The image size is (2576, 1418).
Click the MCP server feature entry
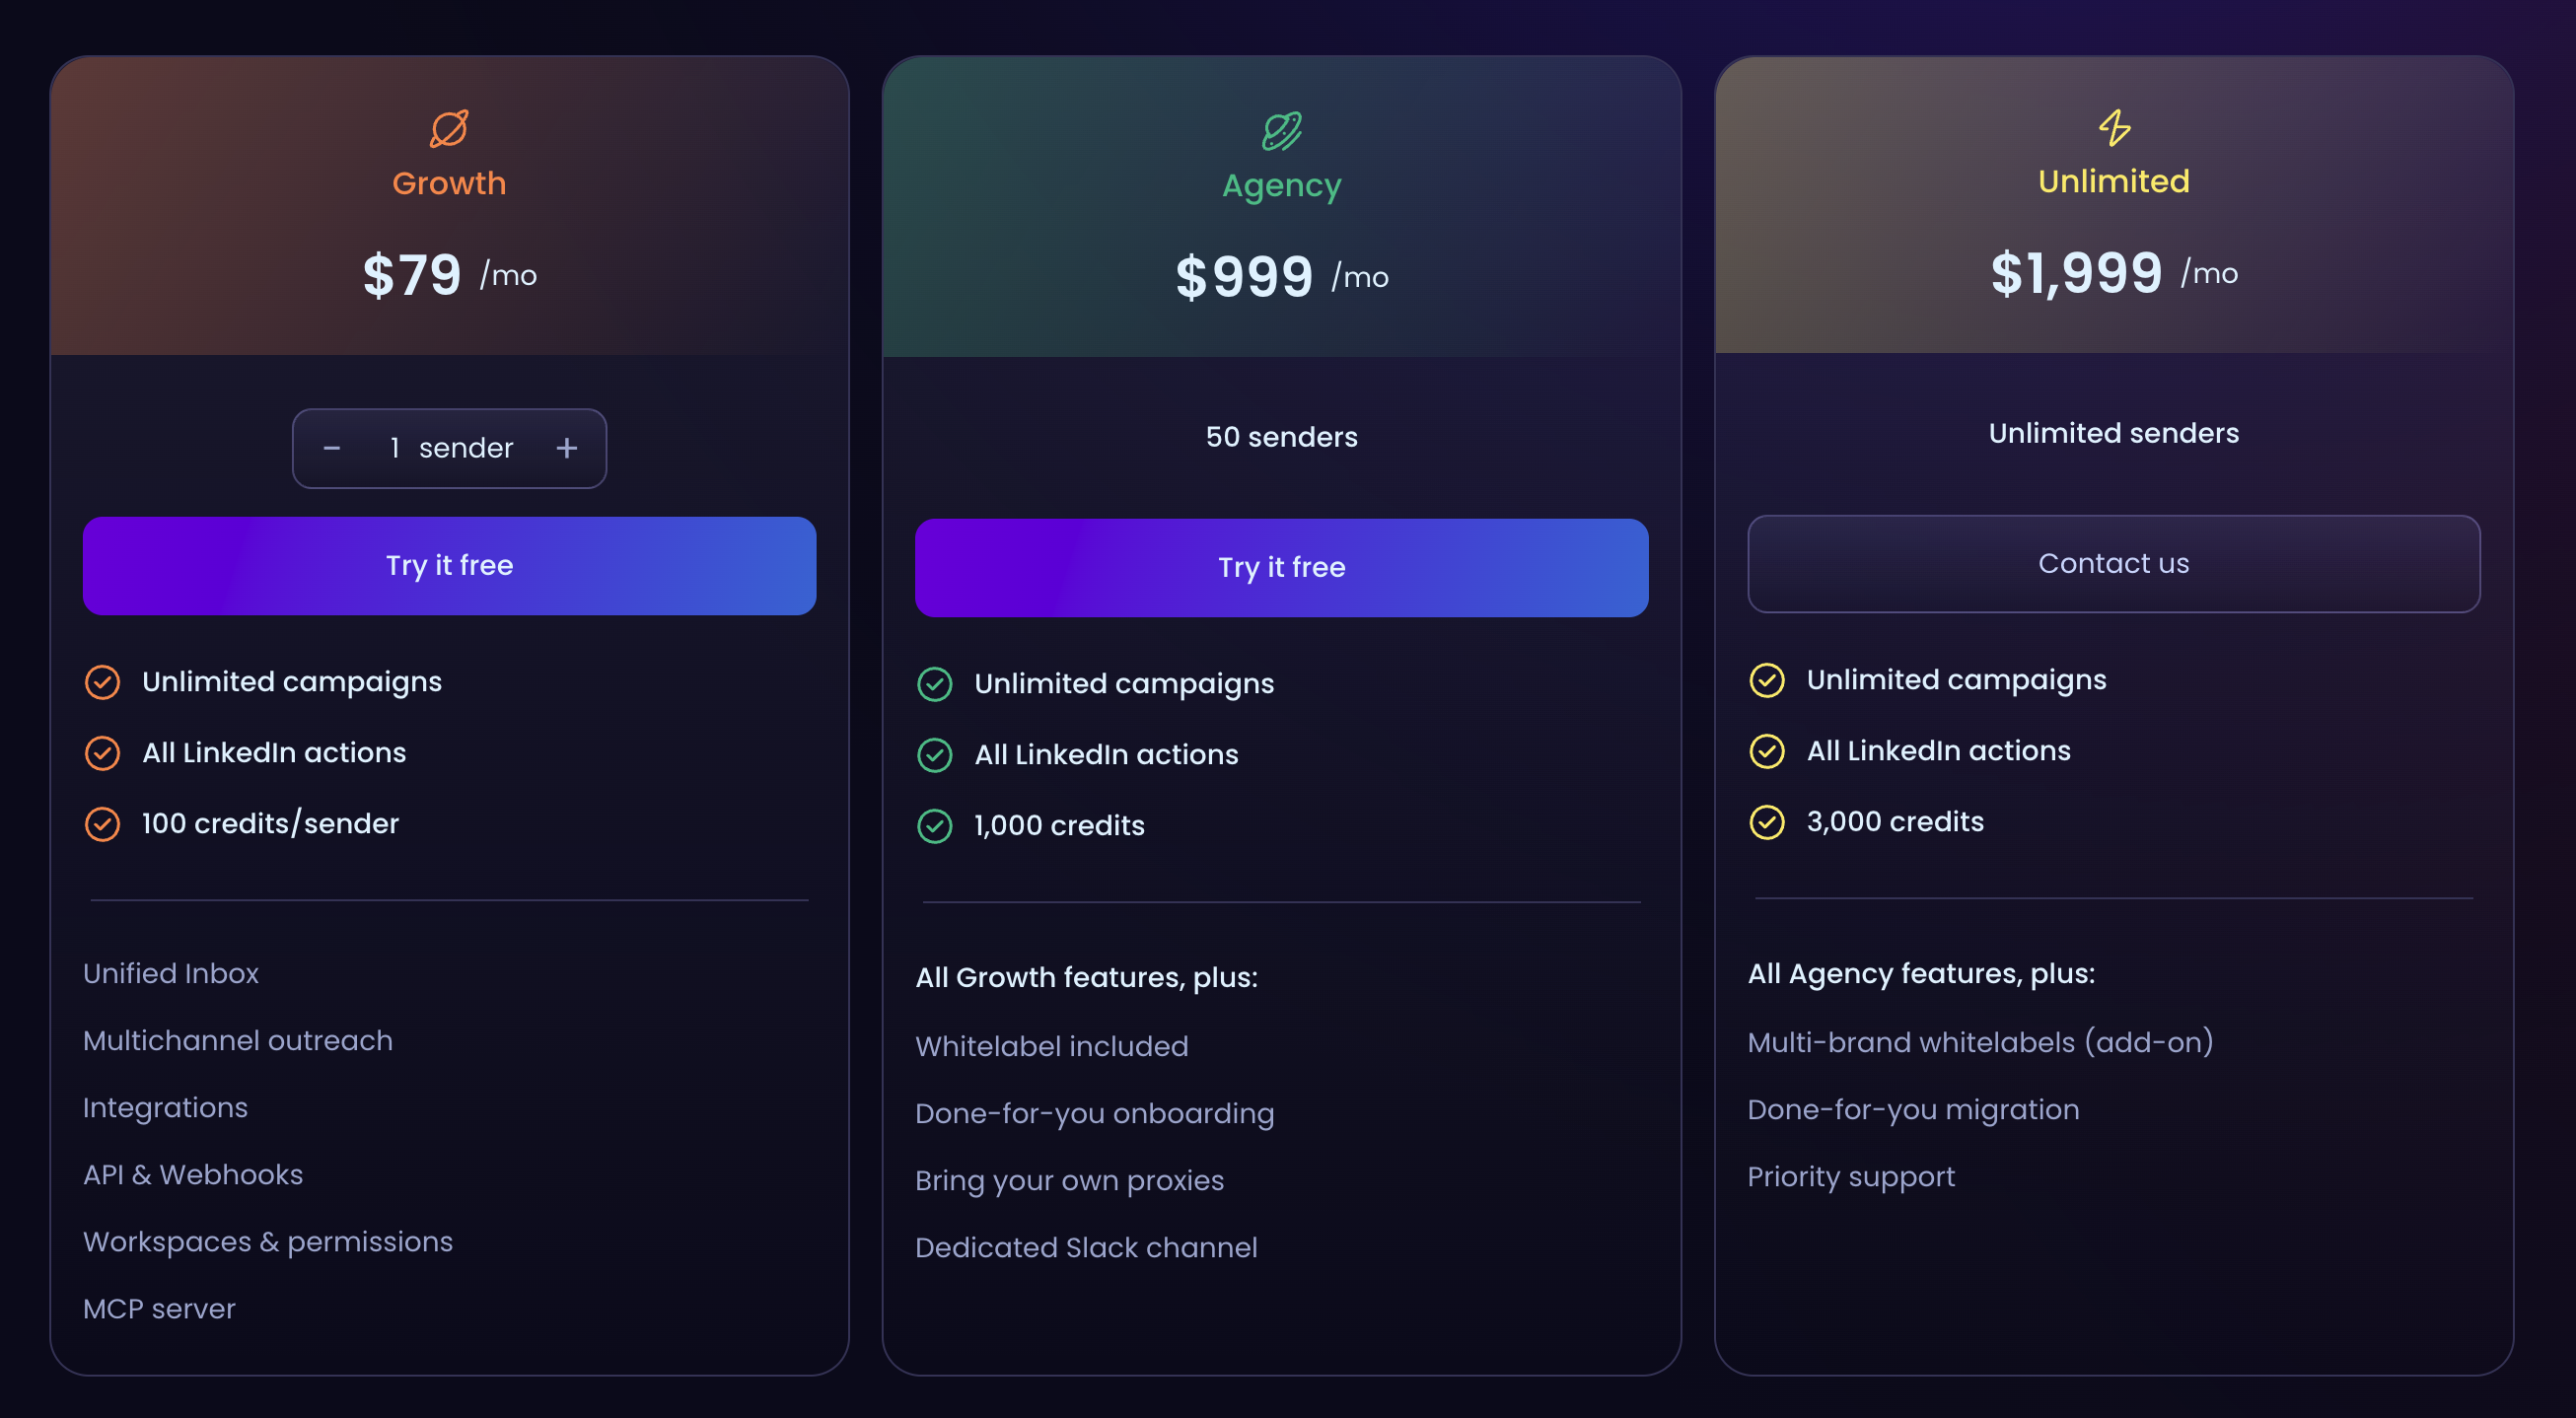click(x=159, y=1308)
